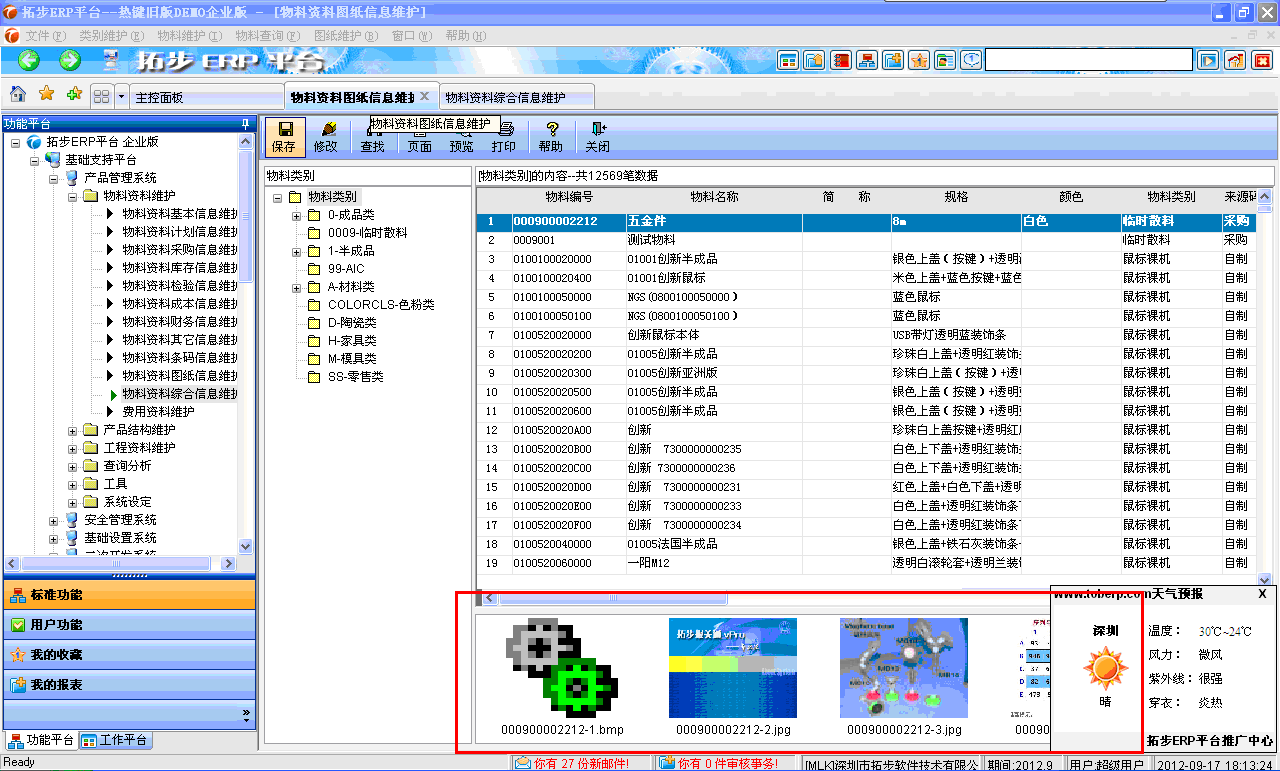
Task: Expand the 0-成品类 category node
Action: [296, 215]
